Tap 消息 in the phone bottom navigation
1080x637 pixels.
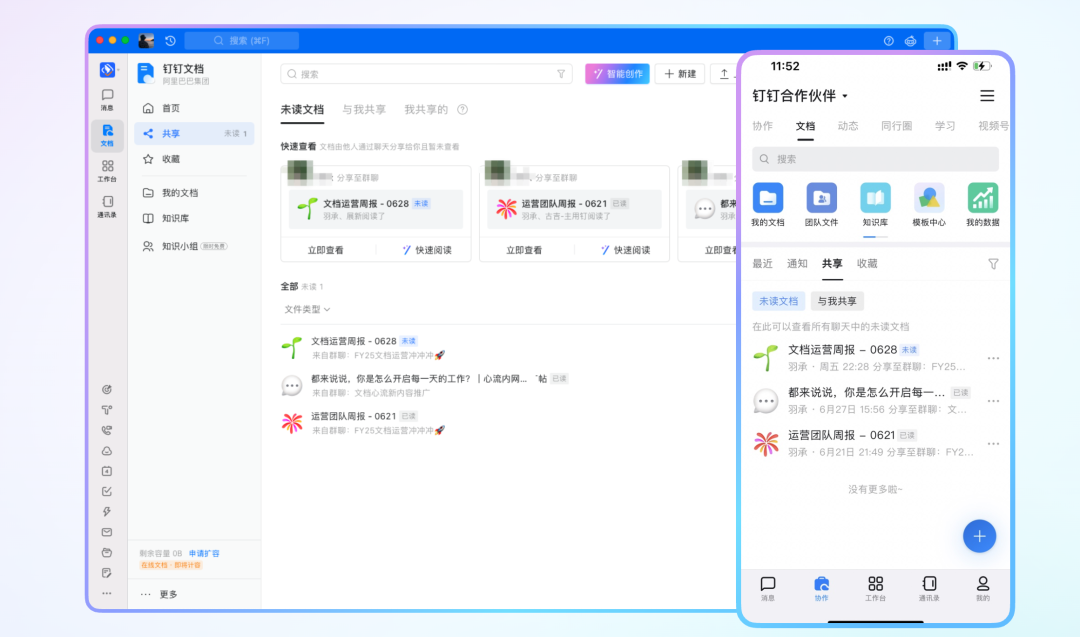[x=767, y=589]
